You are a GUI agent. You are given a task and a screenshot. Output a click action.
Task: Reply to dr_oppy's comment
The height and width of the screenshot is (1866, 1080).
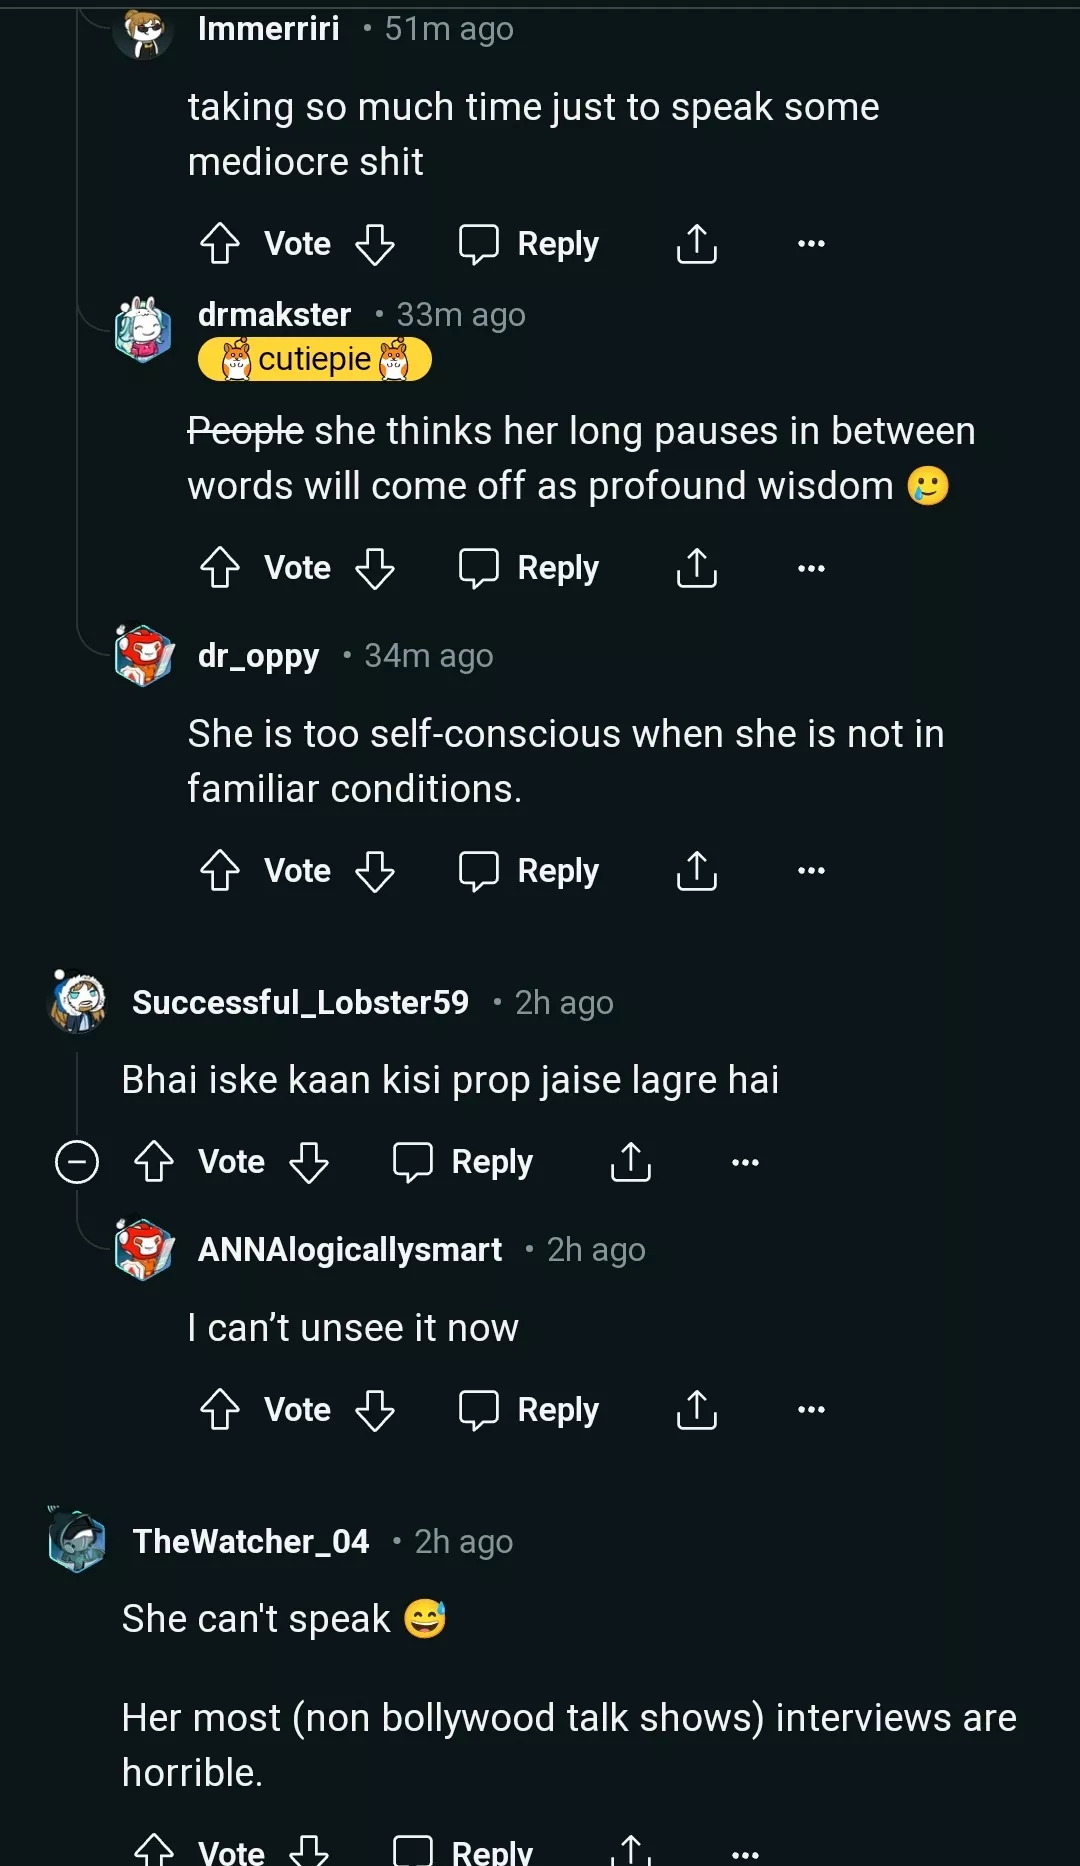pyautogui.click(x=529, y=871)
